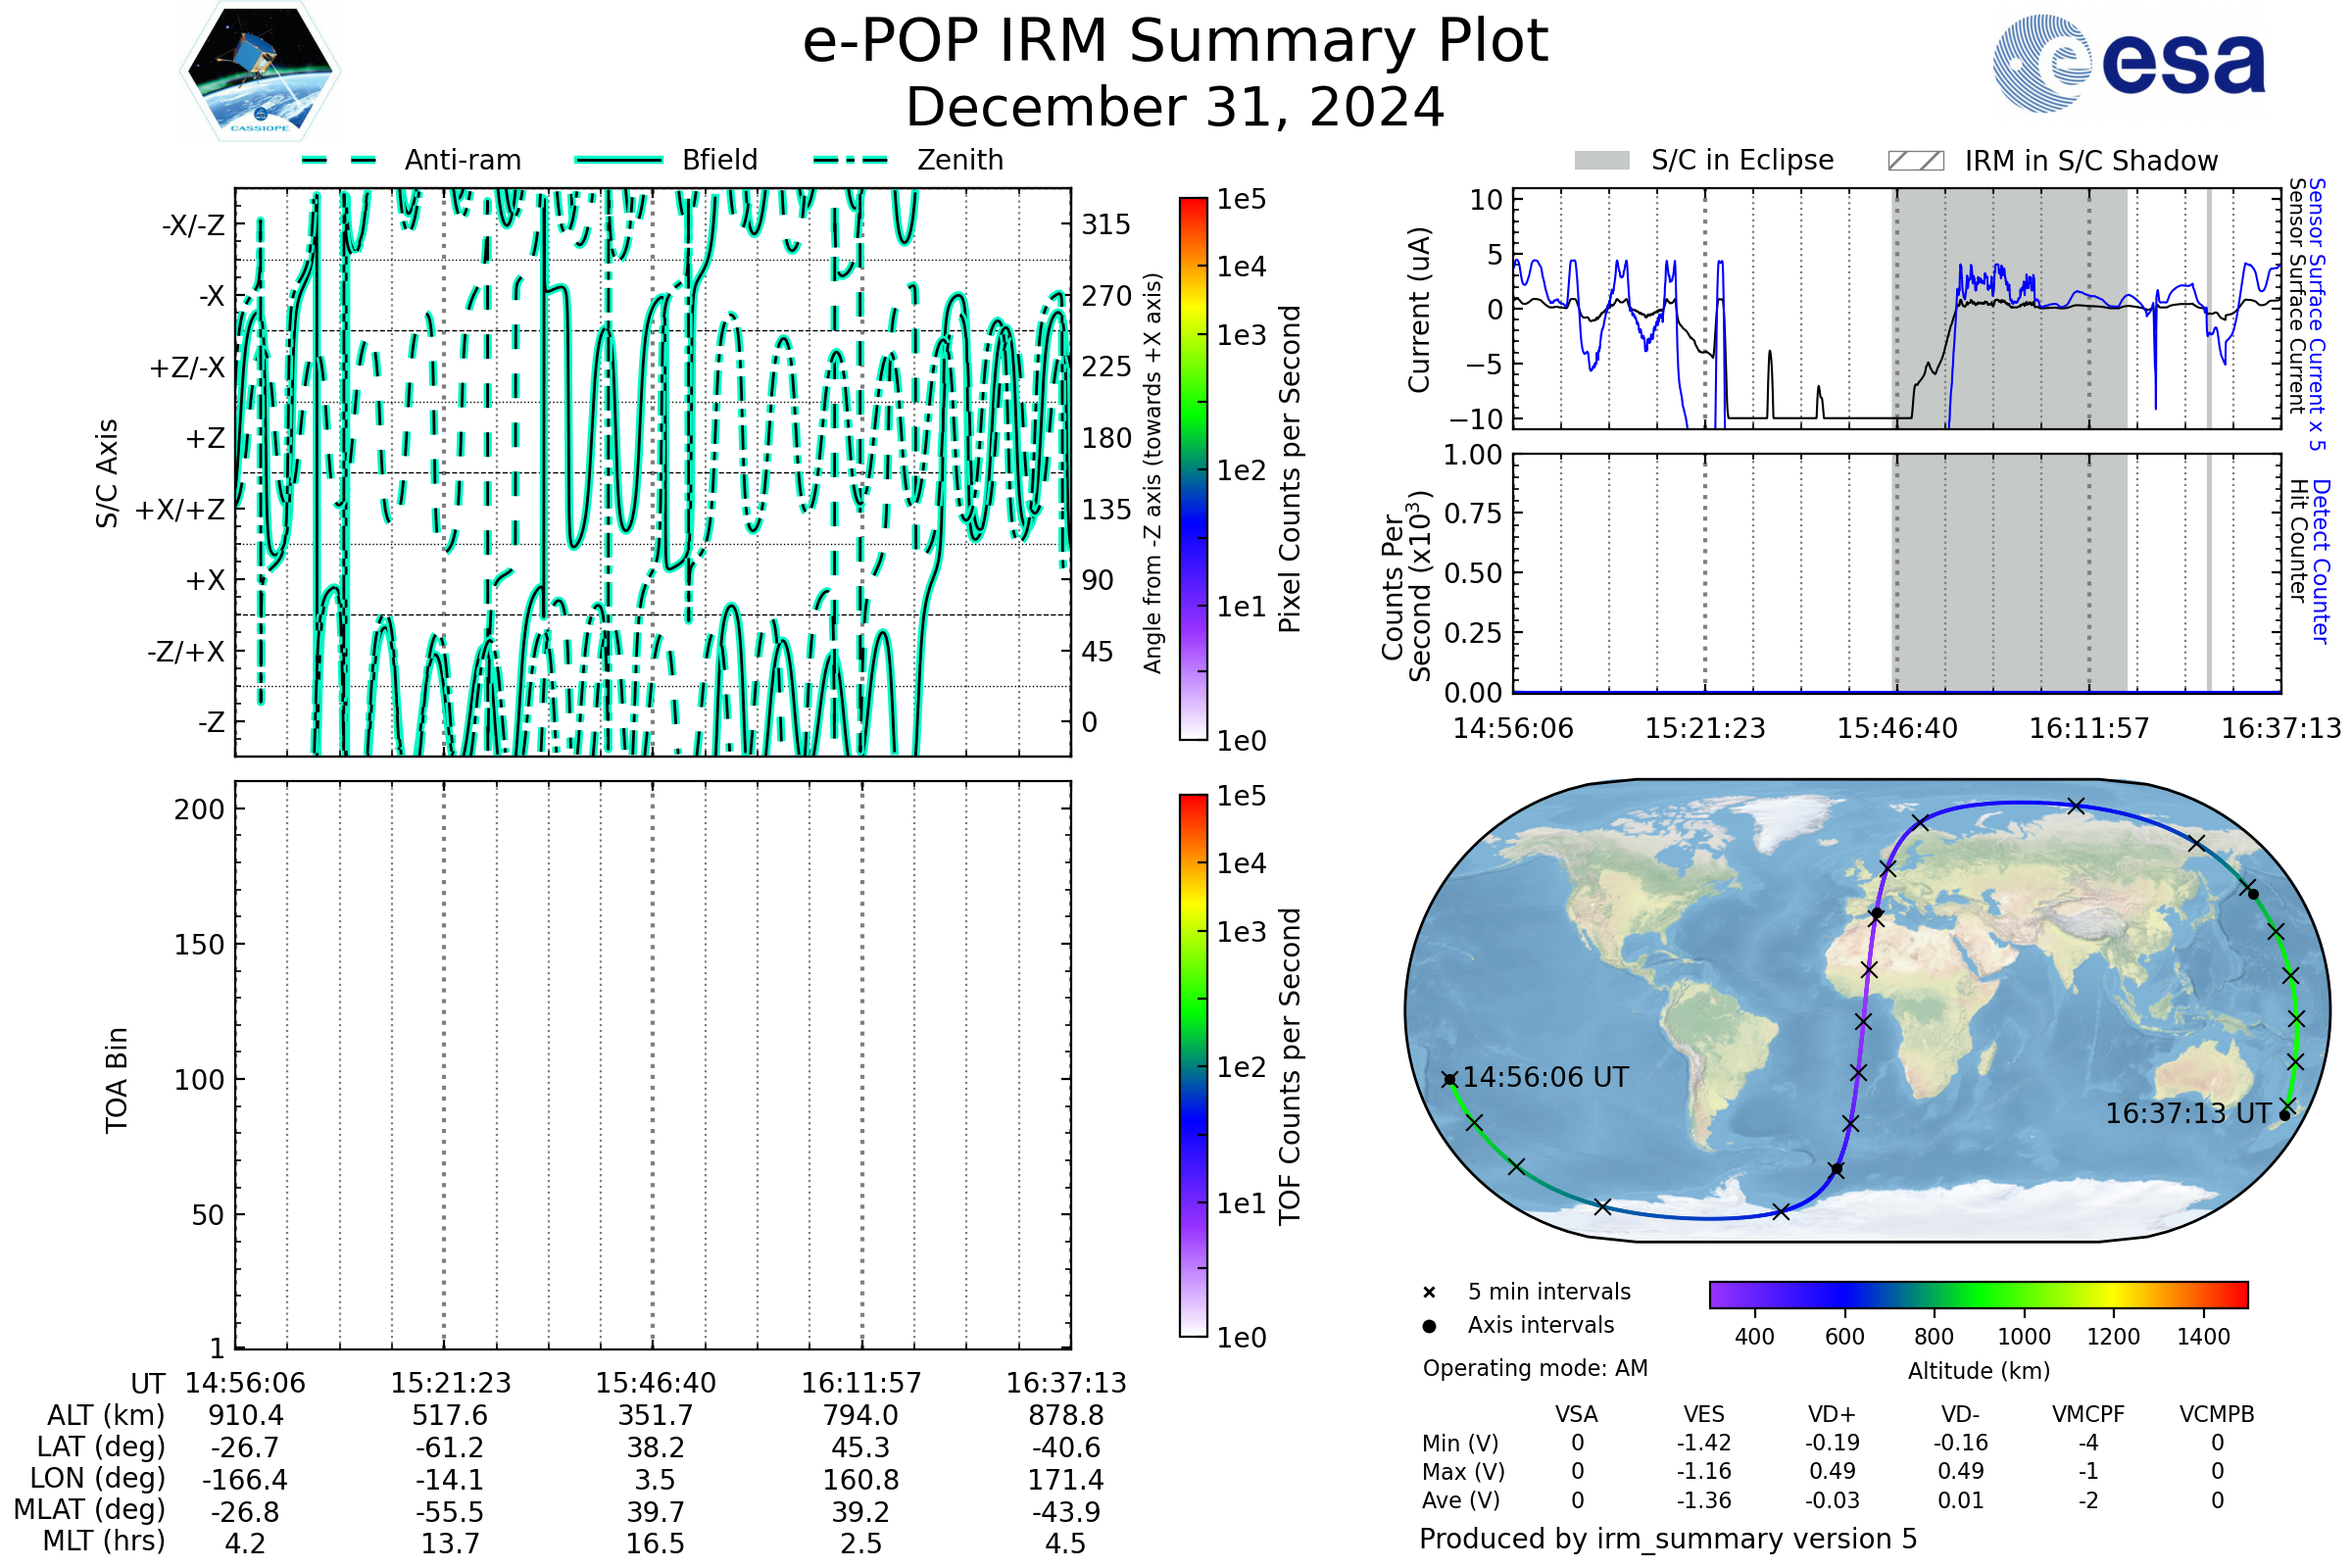This screenshot has width=2352, height=1568.
Task: Click the IRM in S/C Shadow hatched swatch
Action: tap(1915, 161)
